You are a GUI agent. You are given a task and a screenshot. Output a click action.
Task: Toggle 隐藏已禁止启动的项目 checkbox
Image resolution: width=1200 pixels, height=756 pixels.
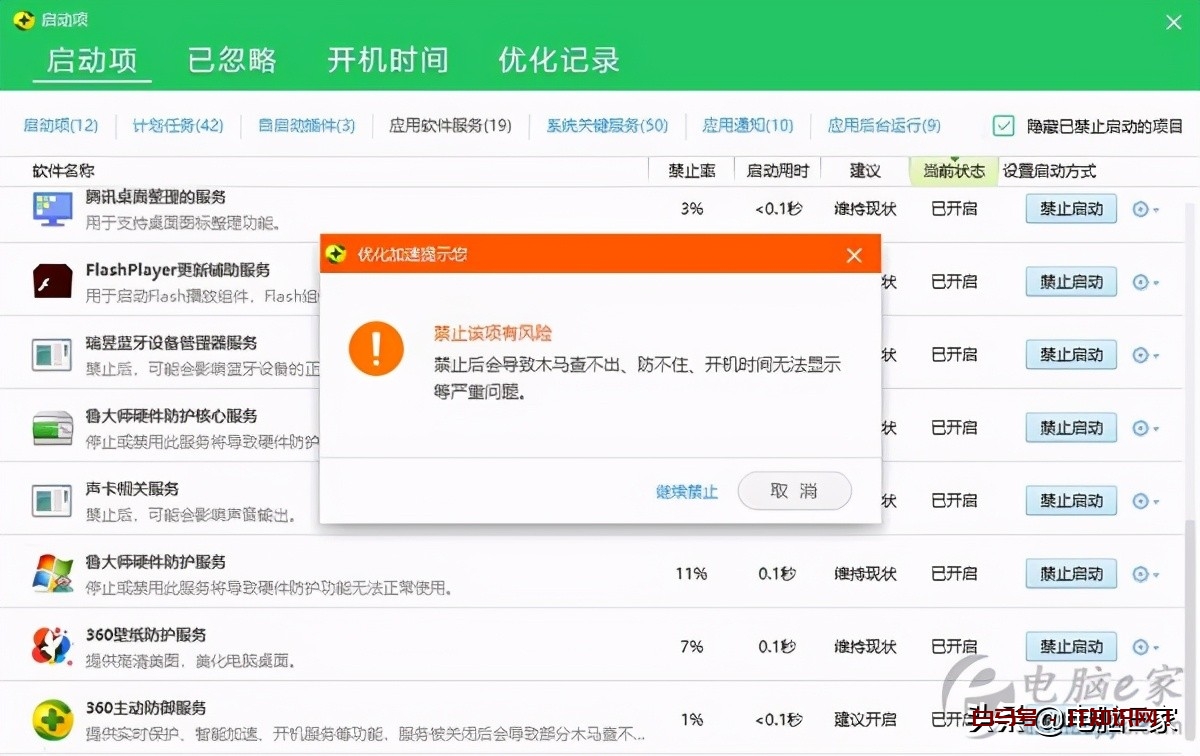tap(1001, 126)
